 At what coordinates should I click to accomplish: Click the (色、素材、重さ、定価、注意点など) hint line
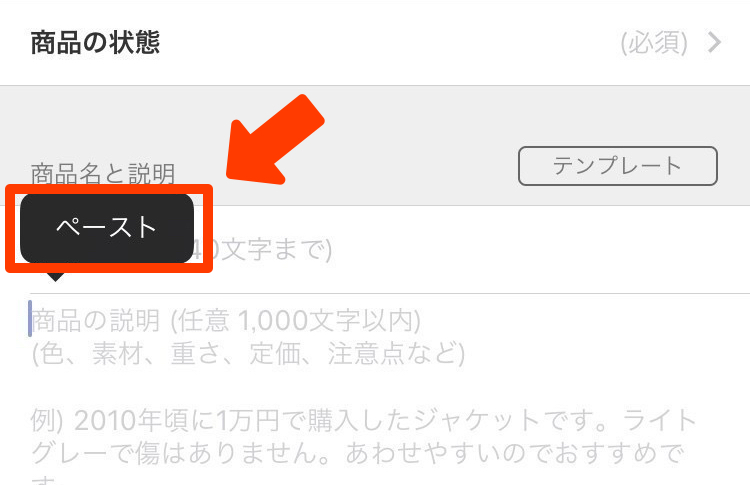pyautogui.click(x=248, y=353)
